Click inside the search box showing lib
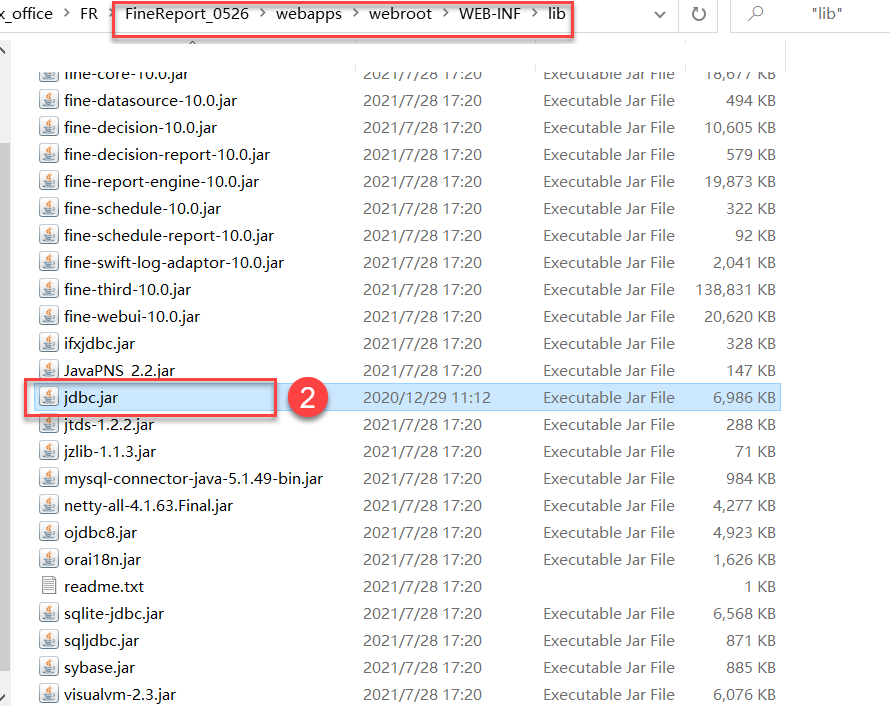Viewport: 890px width, 706px height. coord(830,15)
